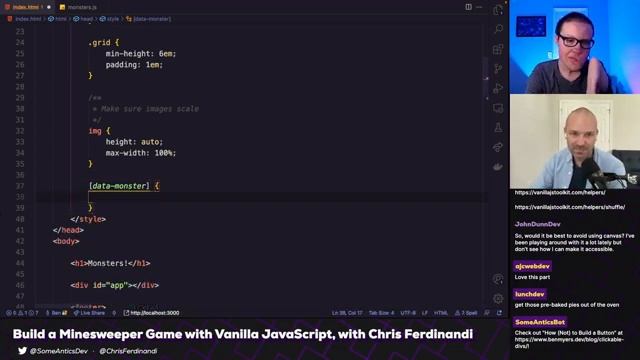Click Ben user item in status bar

[56, 313]
